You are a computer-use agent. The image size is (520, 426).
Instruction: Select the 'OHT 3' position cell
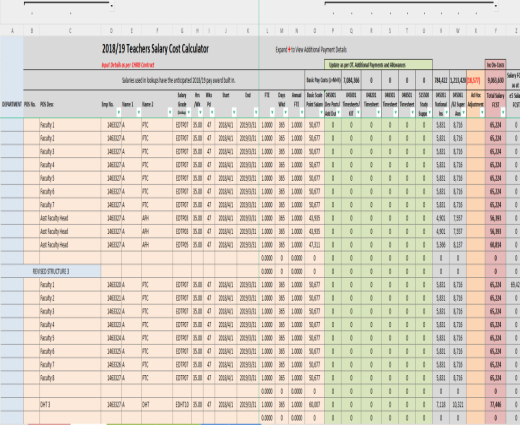point(70,405)
